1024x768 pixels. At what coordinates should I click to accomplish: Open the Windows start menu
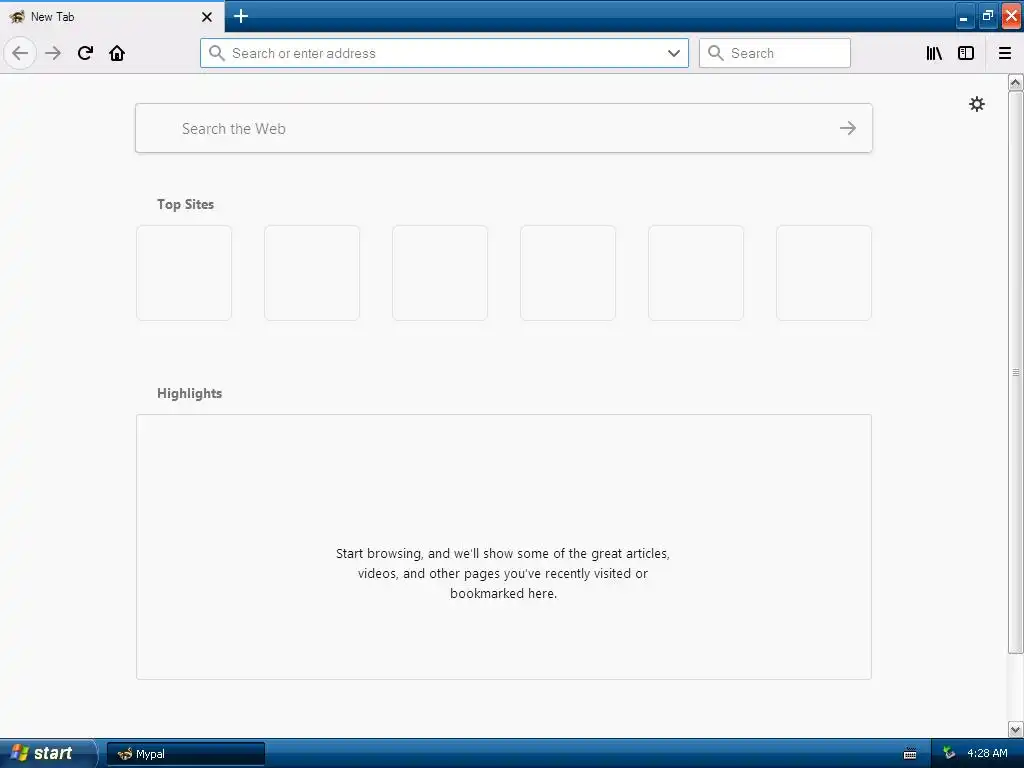click(47, 753)
